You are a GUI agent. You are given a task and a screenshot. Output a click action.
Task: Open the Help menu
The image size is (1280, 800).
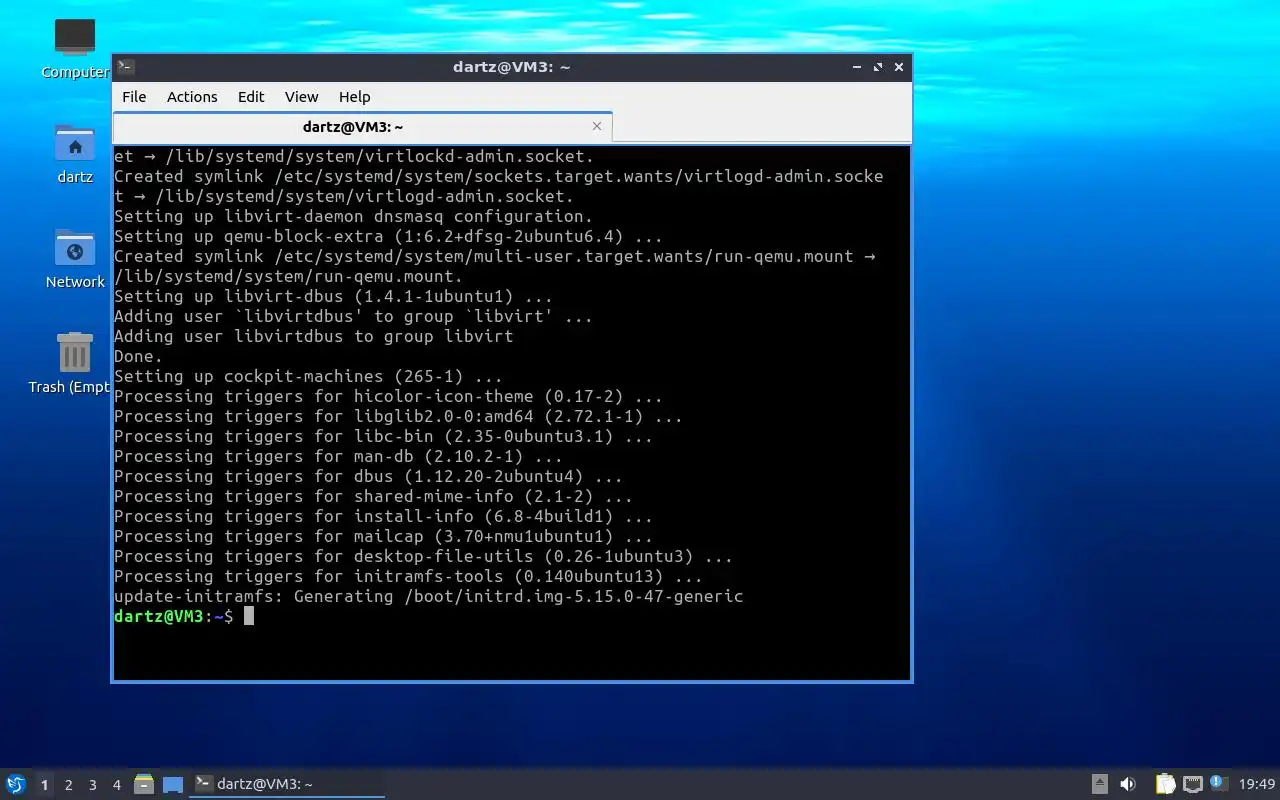355,97
